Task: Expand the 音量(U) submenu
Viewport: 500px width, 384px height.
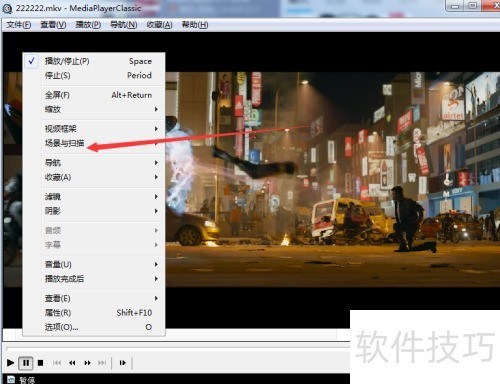Action: click(94, 265)
